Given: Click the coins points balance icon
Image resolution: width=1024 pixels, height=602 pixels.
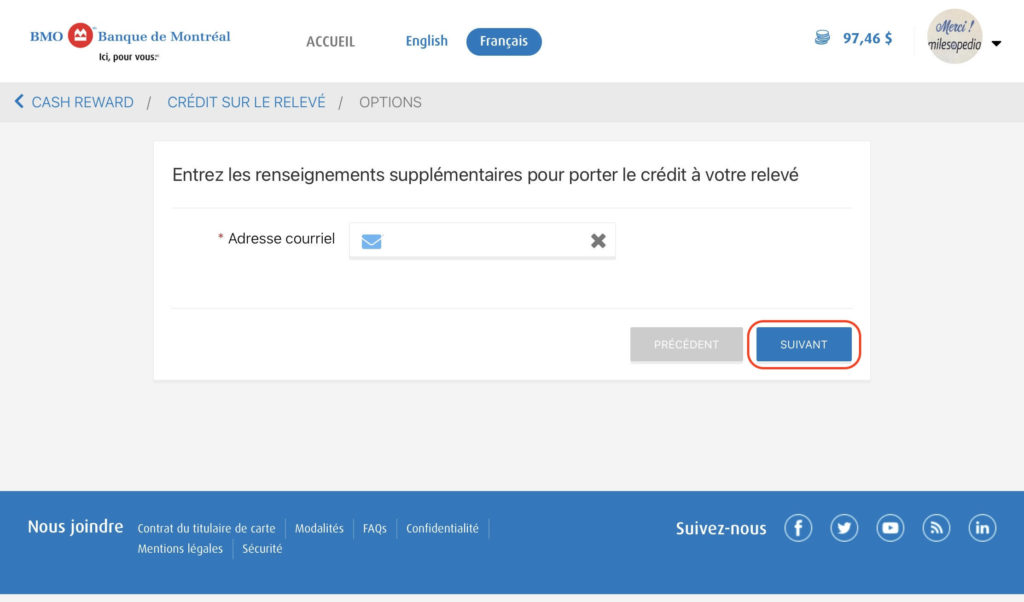Looking at the screenshot, I should [x=822, y=39].
